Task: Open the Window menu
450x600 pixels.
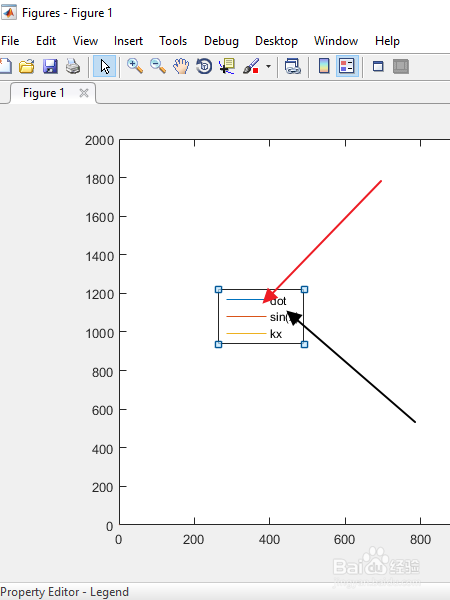Action: (336, 41)
